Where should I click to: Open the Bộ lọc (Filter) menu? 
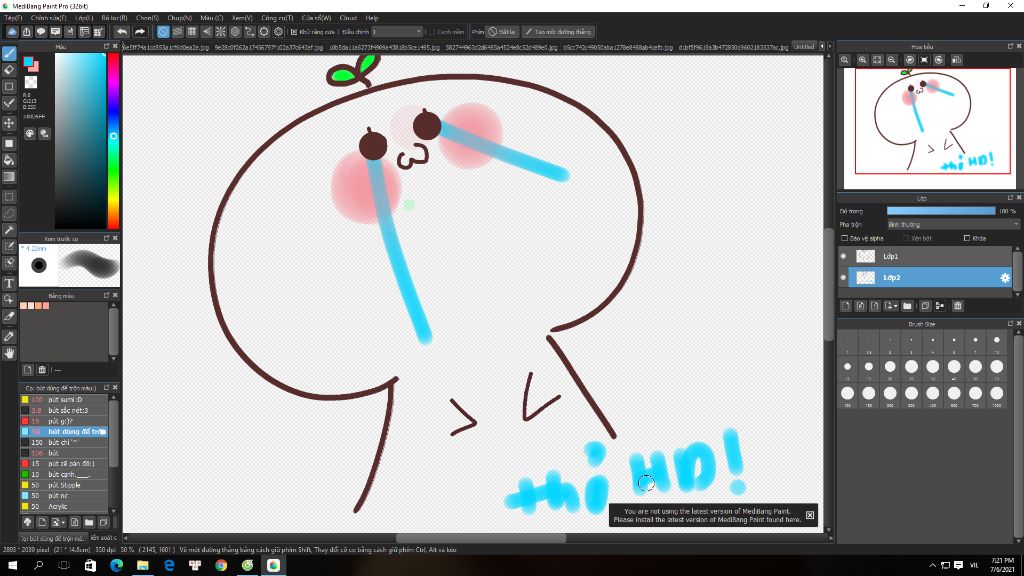tap(114, 18)
